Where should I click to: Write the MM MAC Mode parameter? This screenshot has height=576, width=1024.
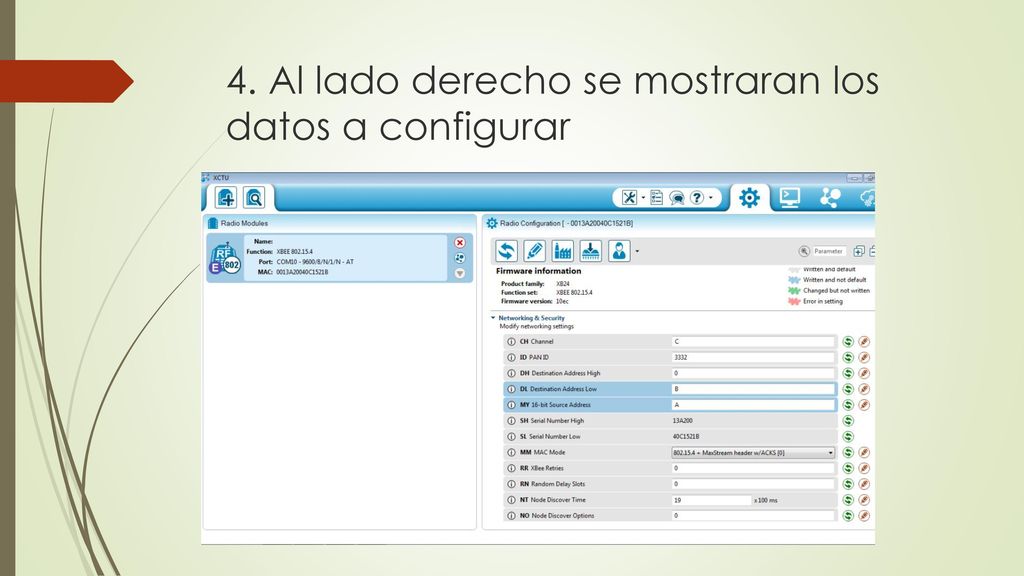[x=864, y=452]
